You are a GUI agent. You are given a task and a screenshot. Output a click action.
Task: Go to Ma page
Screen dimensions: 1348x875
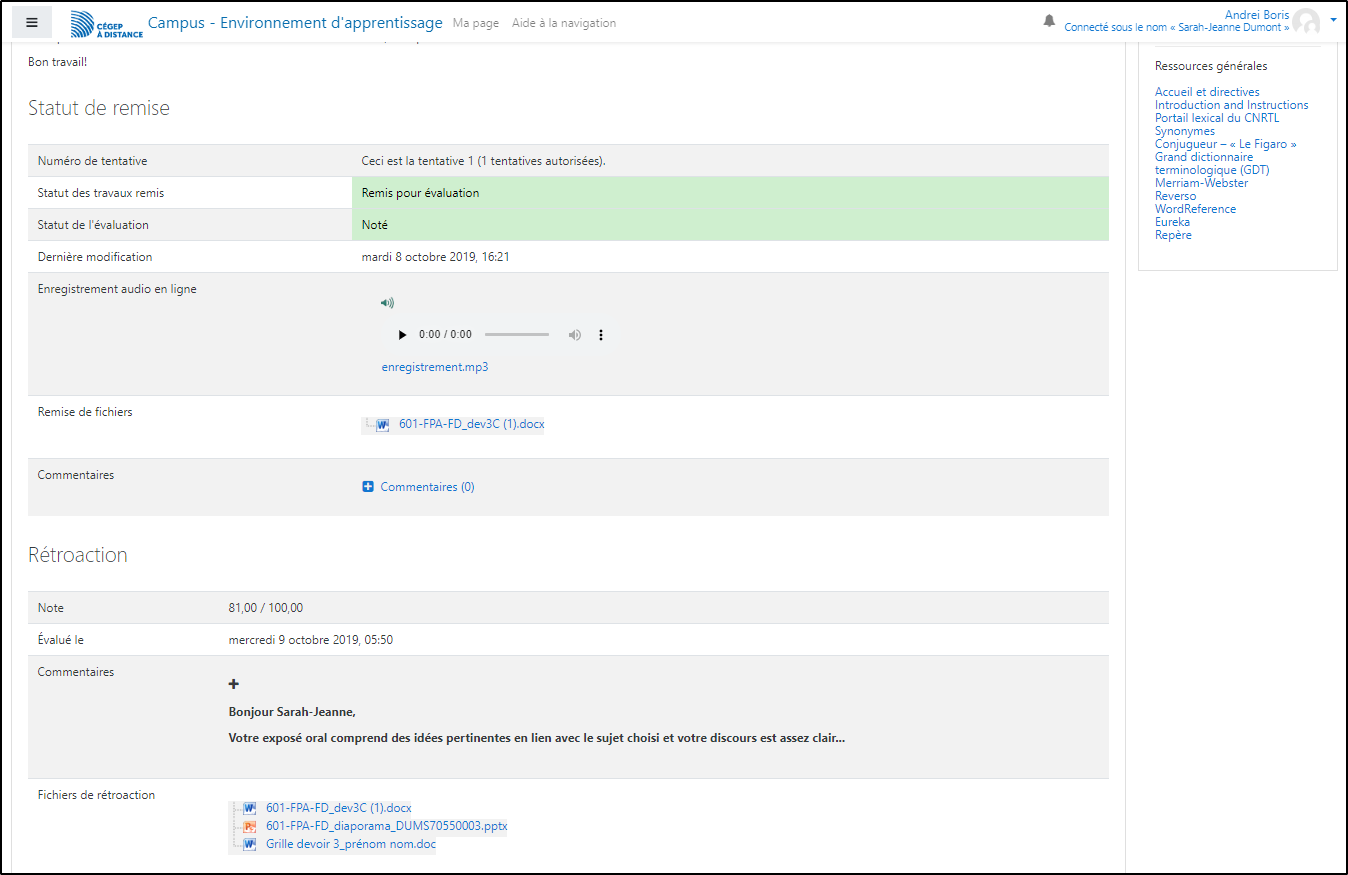475,23
